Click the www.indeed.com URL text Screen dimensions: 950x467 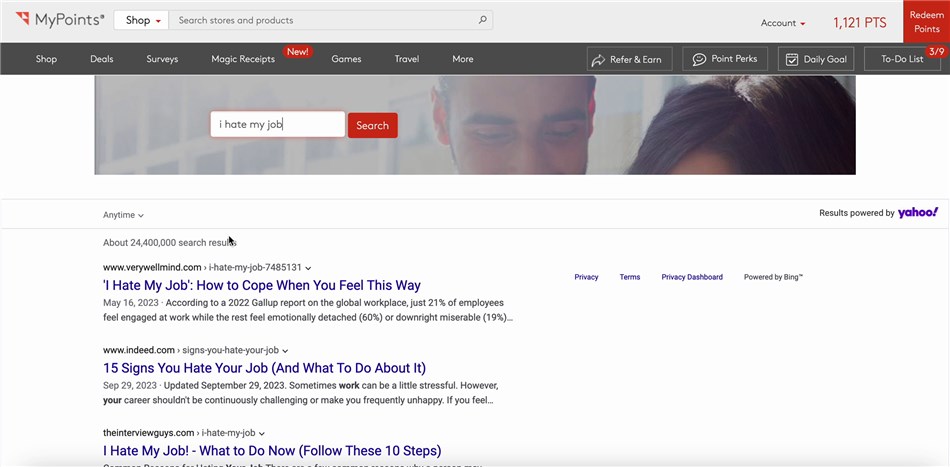139,350
